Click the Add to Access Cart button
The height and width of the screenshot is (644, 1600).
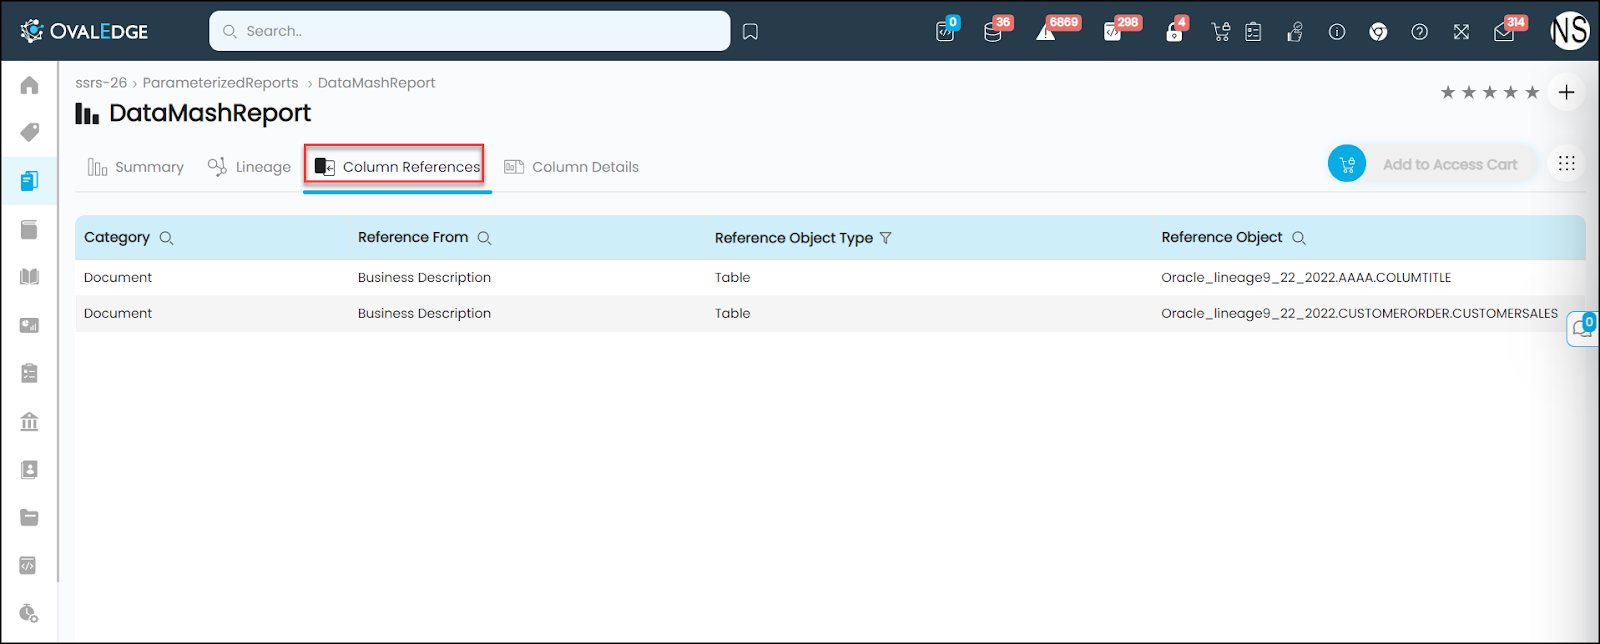click(x=1450, y=165)
